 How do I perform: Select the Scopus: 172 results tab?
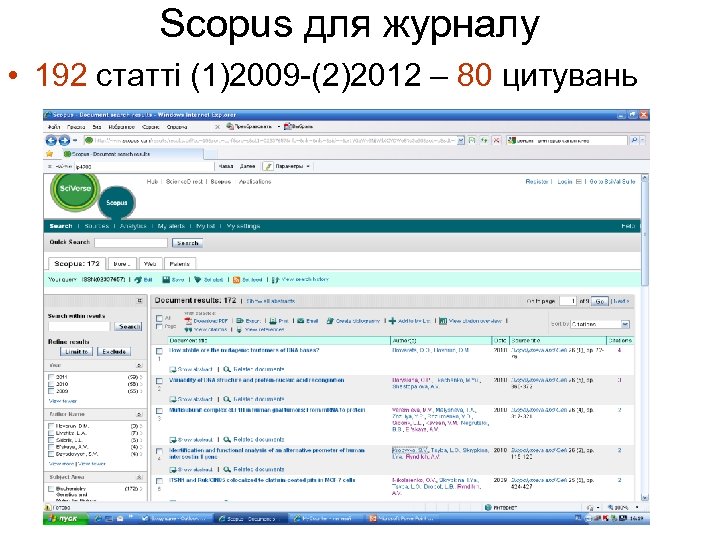[77, 264]
